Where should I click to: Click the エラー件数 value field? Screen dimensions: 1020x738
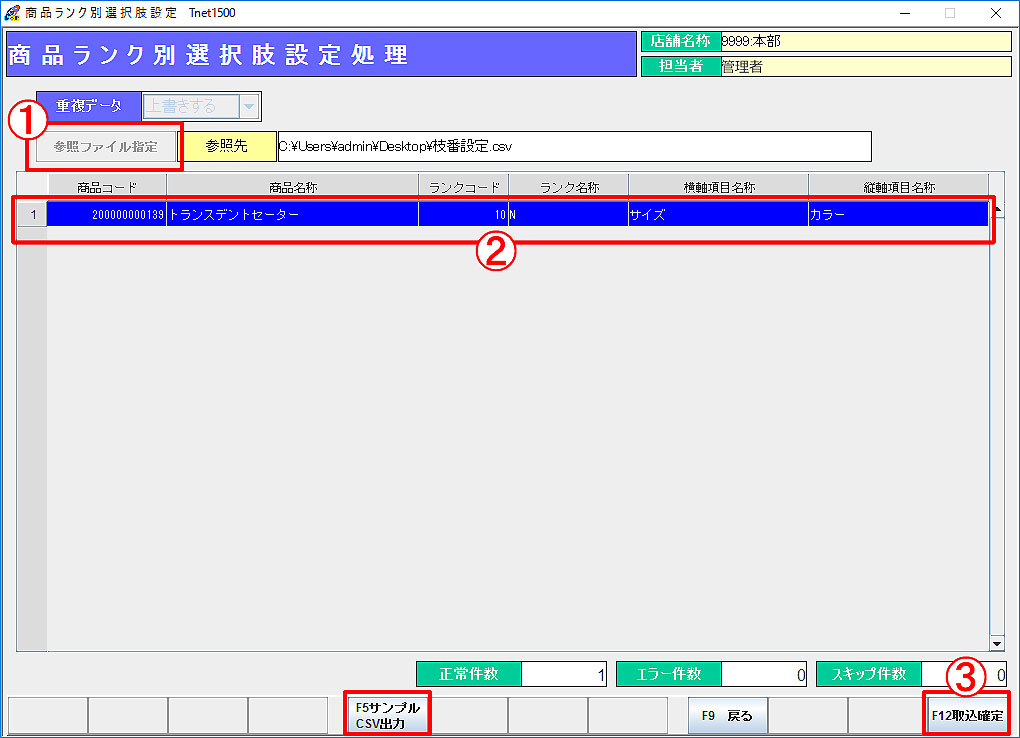click(x=764, y=674)
